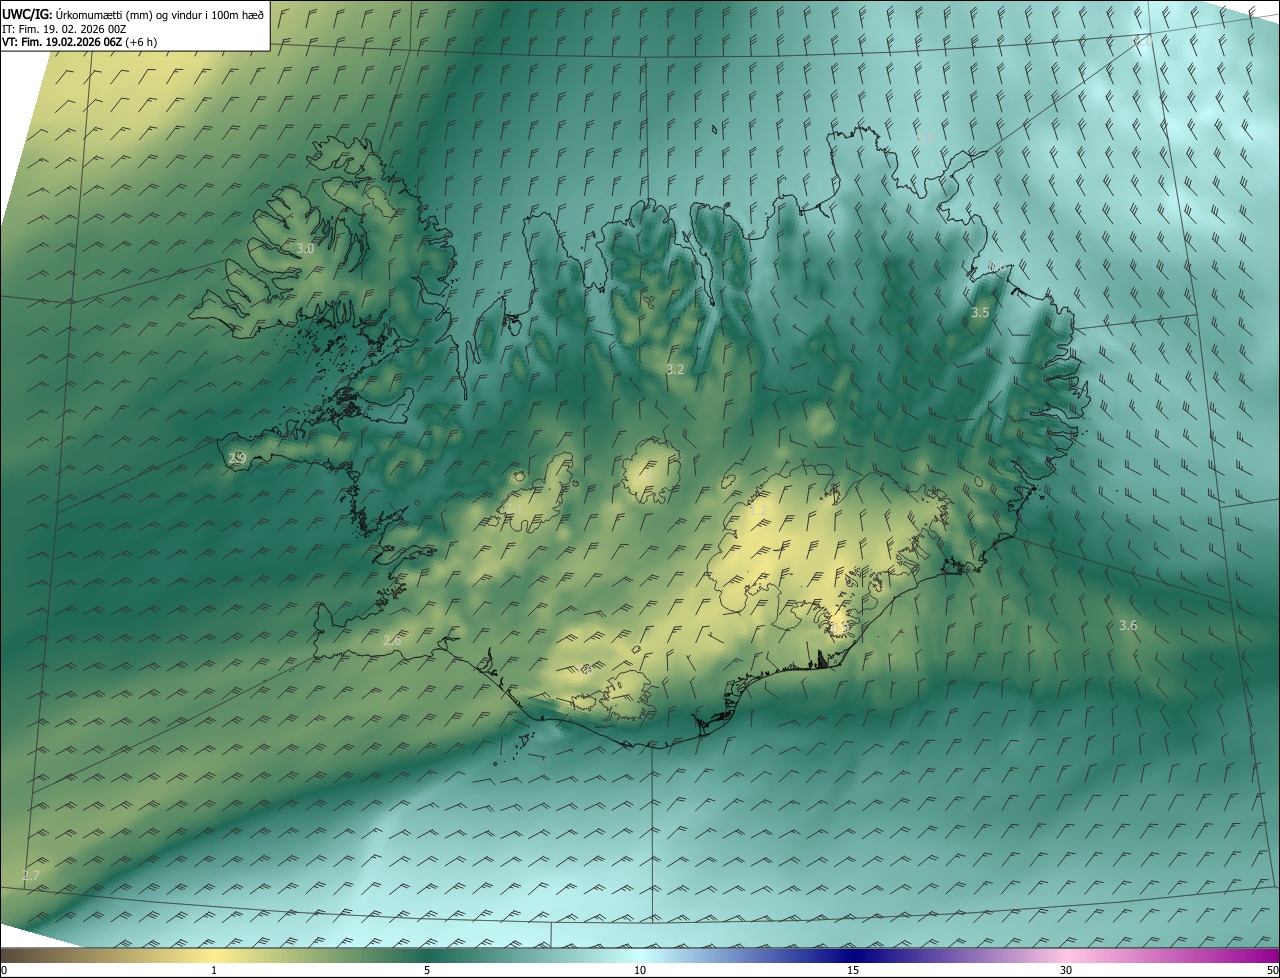Image resolution: width=1280 pixels, height=978 pixels.
Task: Select the "IT: Fim. 19. 02. 2026 00Z" line
Action: (x=64, y=29)
